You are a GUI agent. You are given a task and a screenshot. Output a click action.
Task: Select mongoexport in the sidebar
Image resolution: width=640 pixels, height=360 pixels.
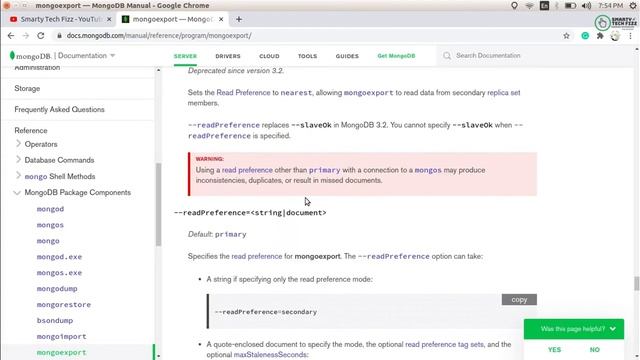pyautogui.click(x=61, y=352)
